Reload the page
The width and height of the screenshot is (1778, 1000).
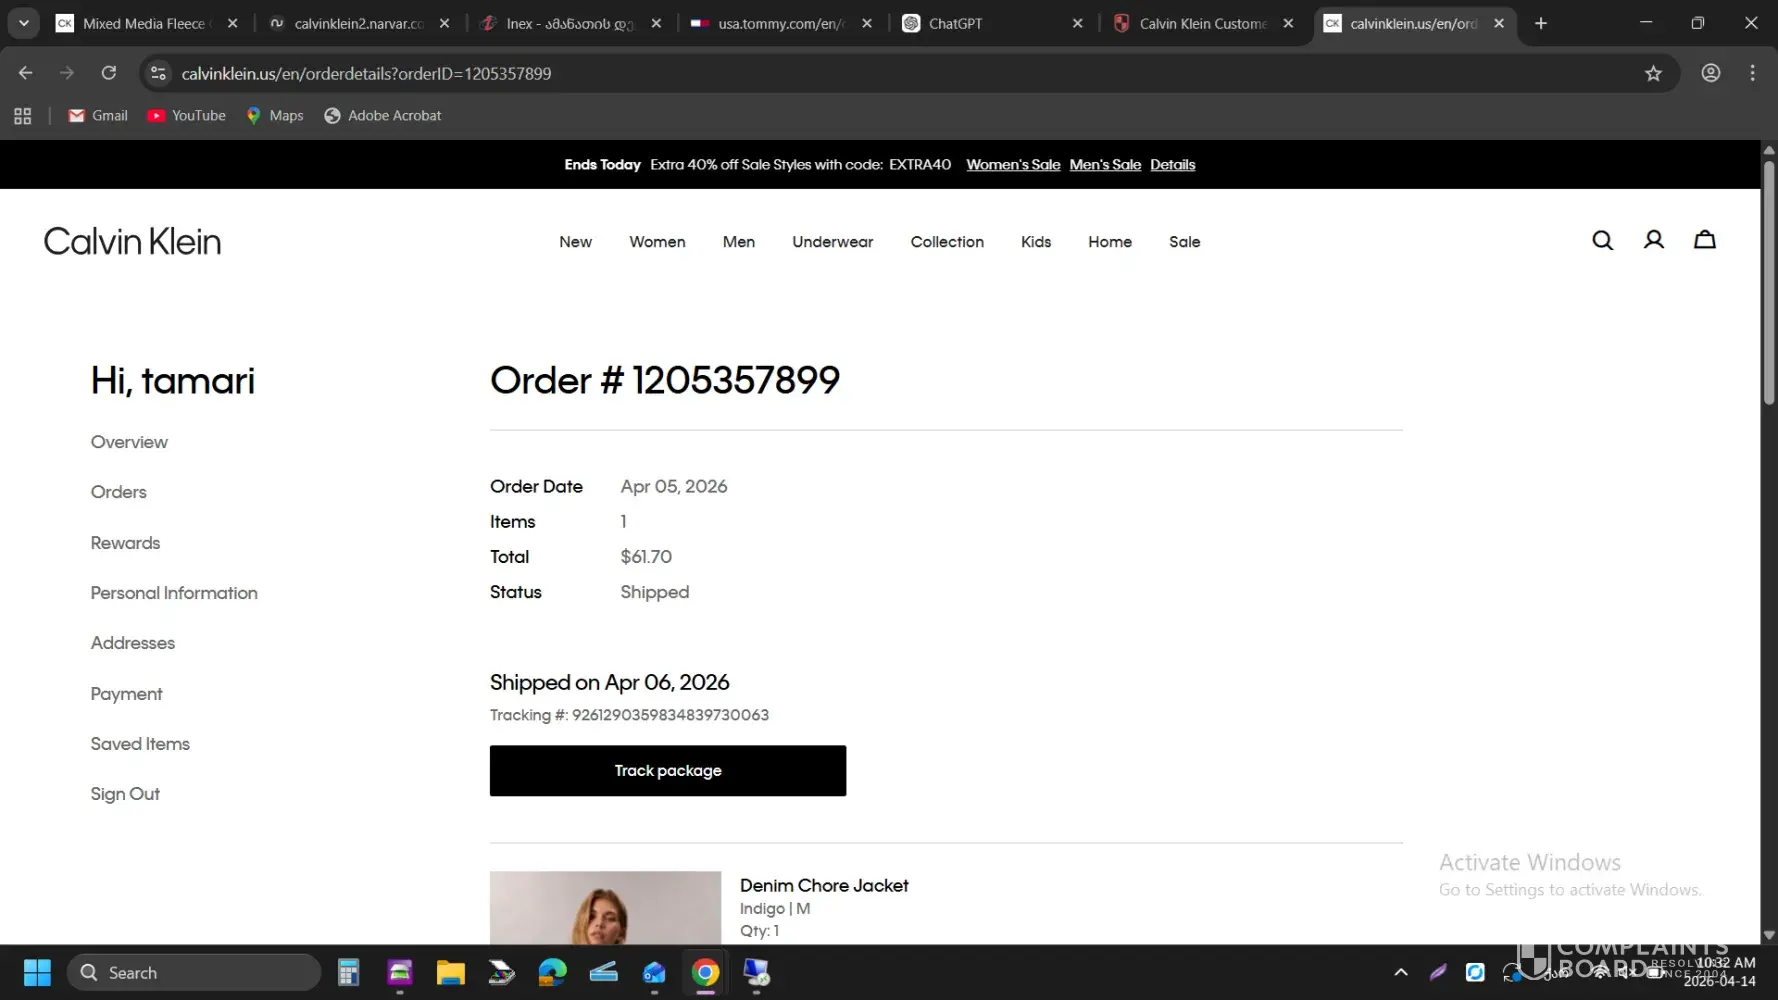click(x=109, y=73)
